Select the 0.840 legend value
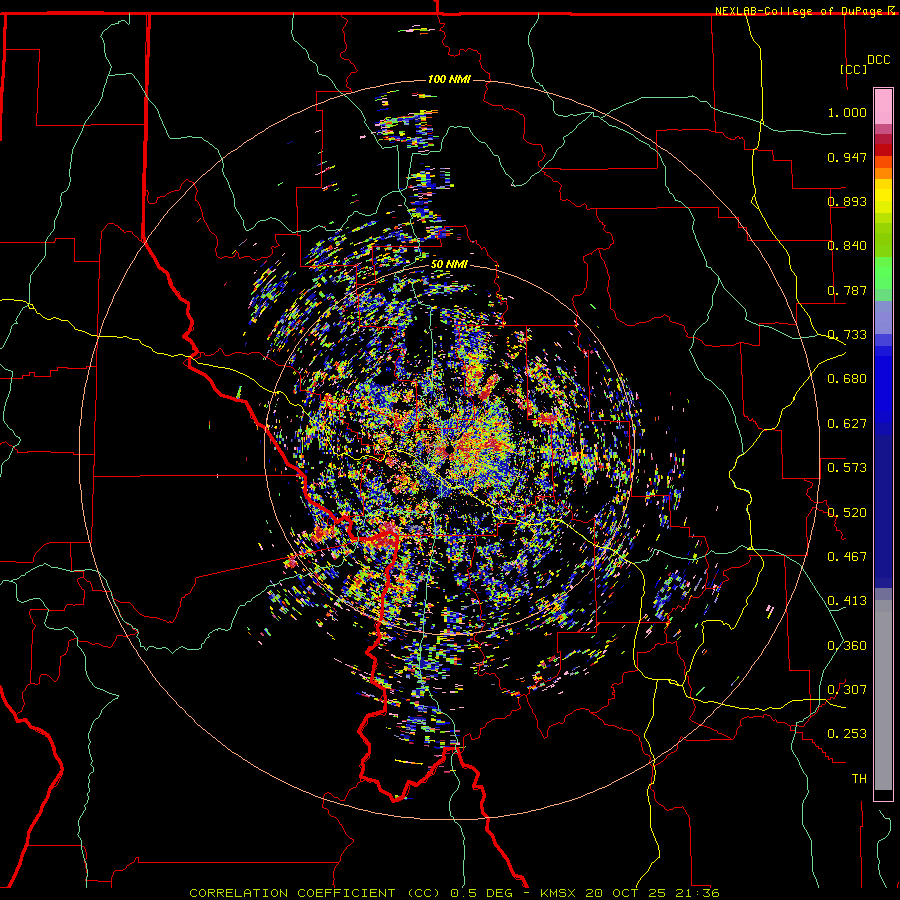 tap(847, 246)
